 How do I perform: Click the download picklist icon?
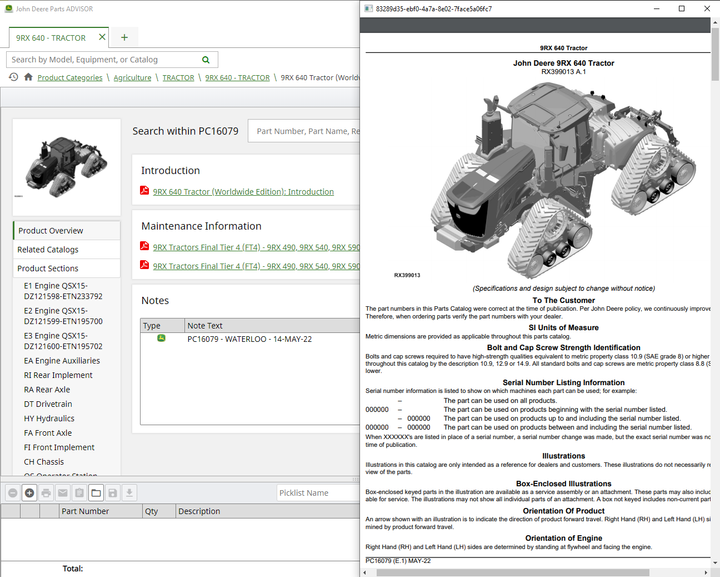pos(129,493)
